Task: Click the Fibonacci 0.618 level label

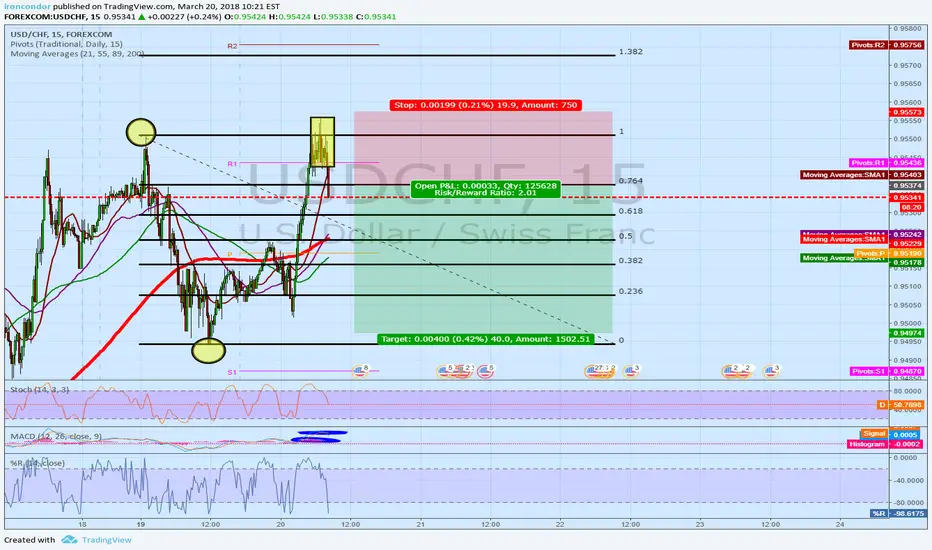Action: point(631,211)
